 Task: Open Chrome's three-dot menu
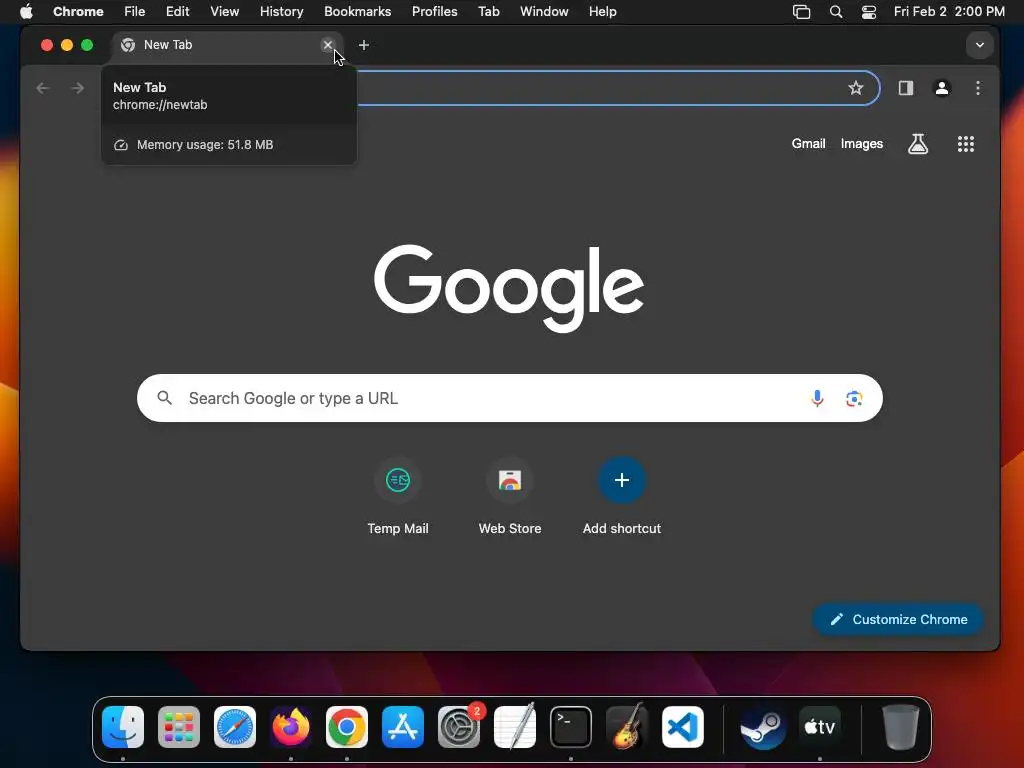coord(978,88)
